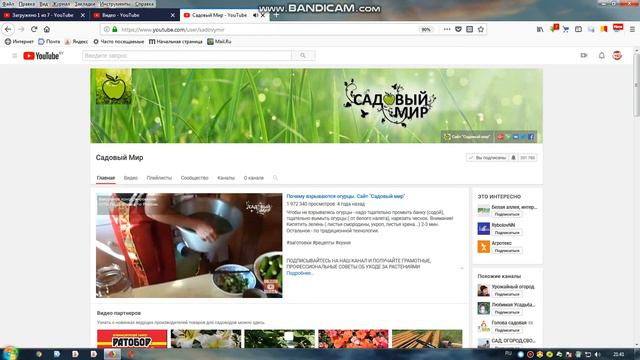640x360 pixels.
Task: Subscribe to Белая аллея channel
Action: [x=507, y=214]
